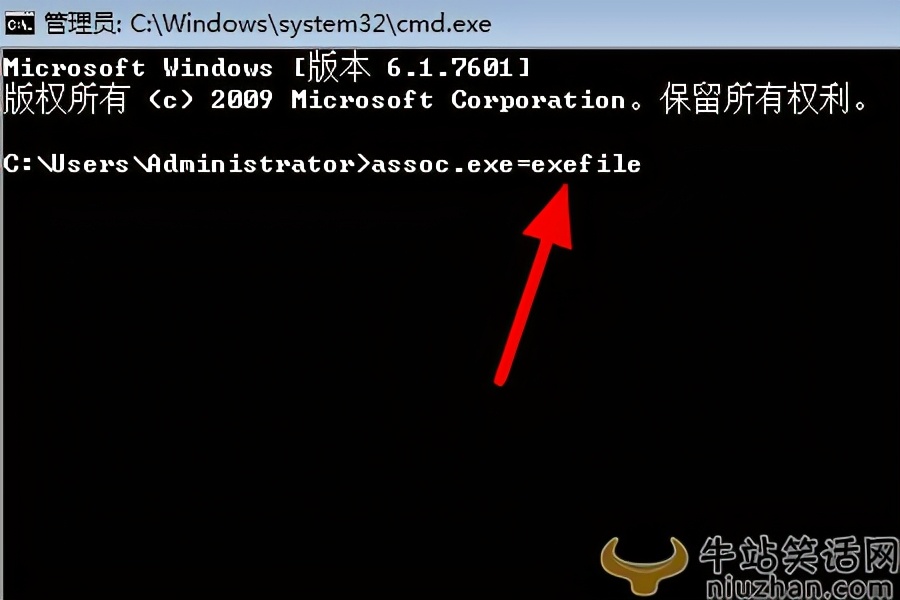Click the 保留所有权利 text

(755, 99)
